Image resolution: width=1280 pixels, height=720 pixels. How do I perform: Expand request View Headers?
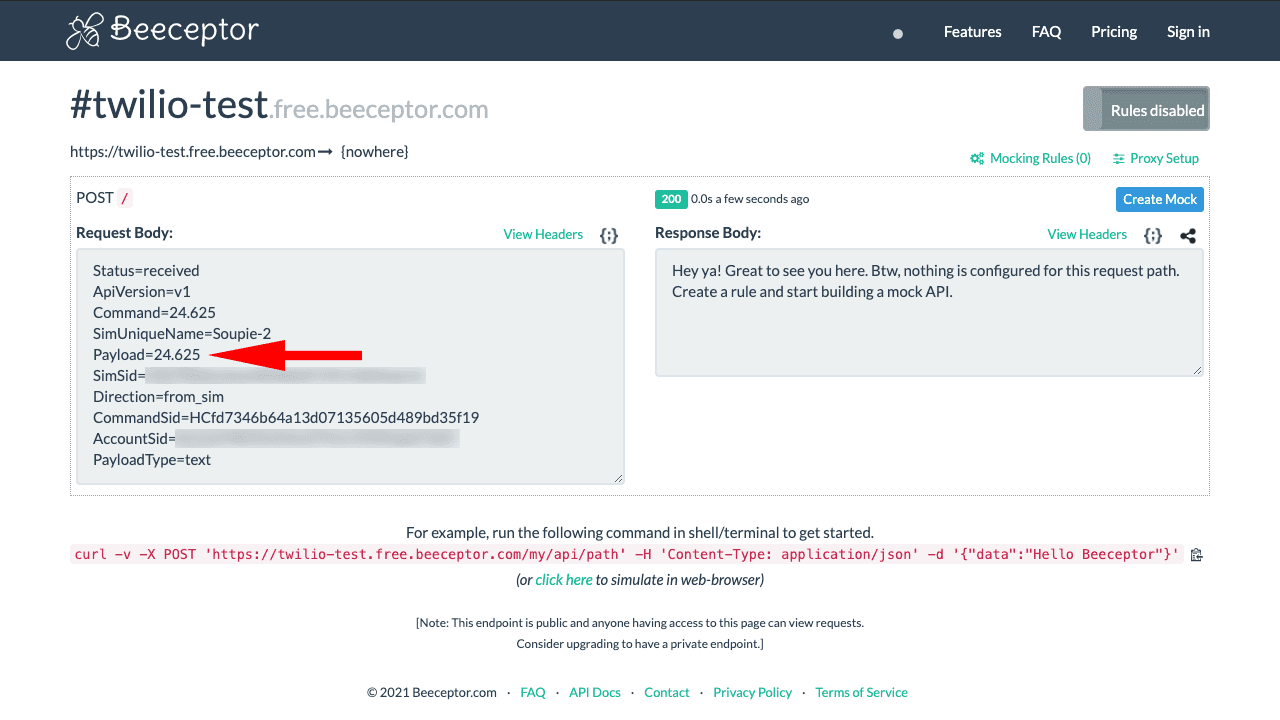[543, 234]
